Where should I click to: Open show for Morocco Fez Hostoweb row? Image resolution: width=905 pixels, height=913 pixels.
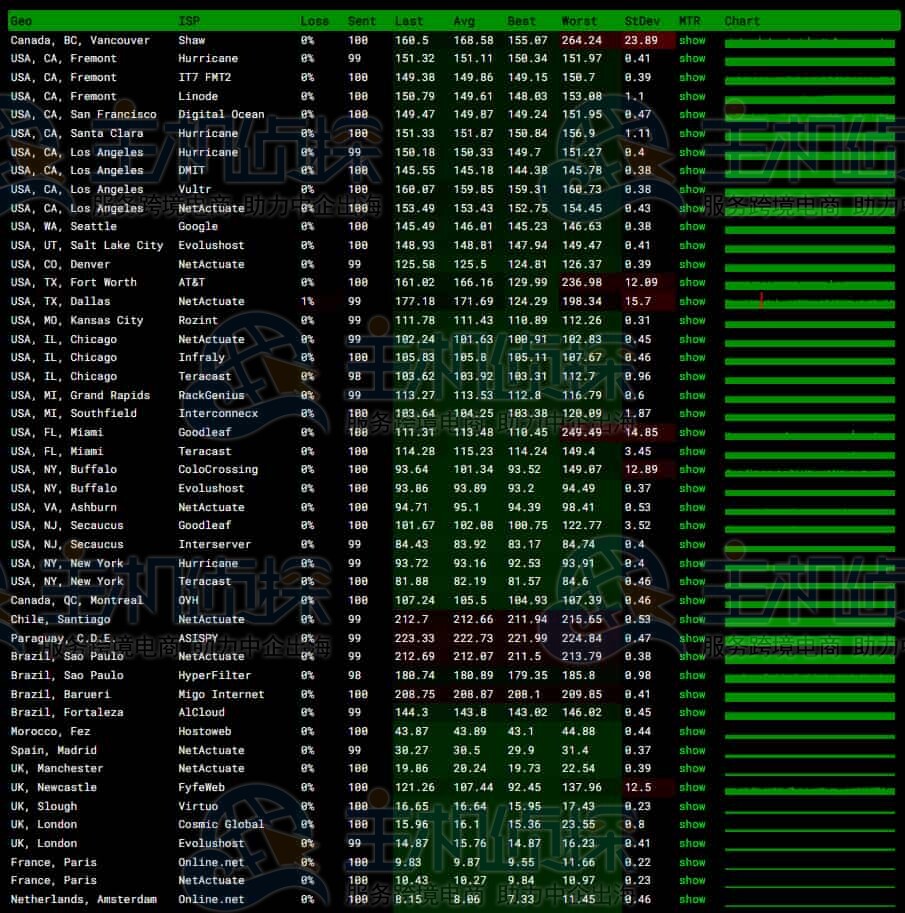coord(692,731)
